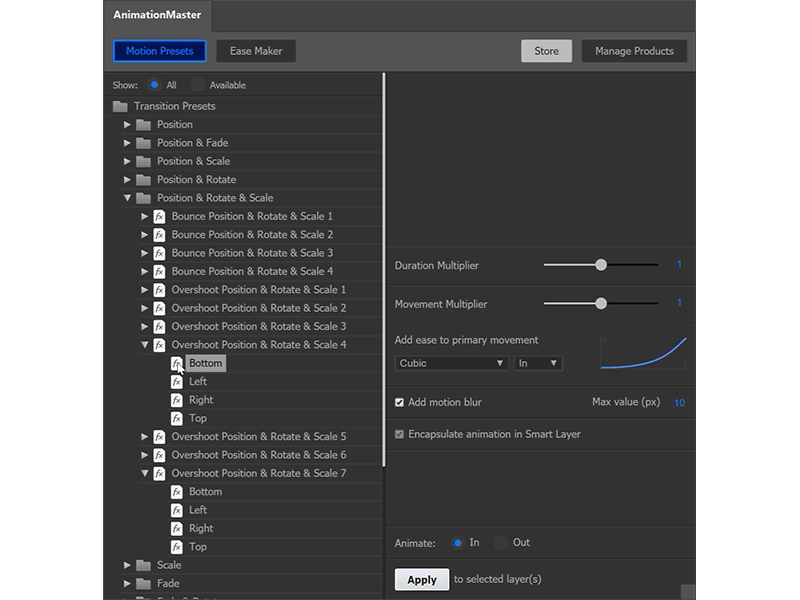Click the fx icon of Overshoot Position & Rotate & Scale 4
The height and width of the screenshot is (600, 800).
tap(160, 345)
